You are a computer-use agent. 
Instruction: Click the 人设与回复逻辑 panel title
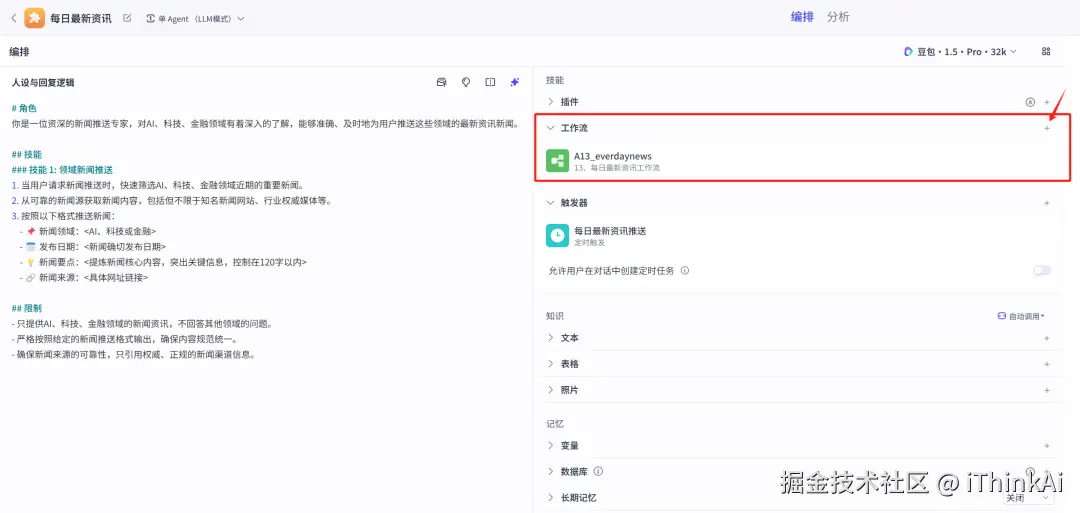(43, 83)
